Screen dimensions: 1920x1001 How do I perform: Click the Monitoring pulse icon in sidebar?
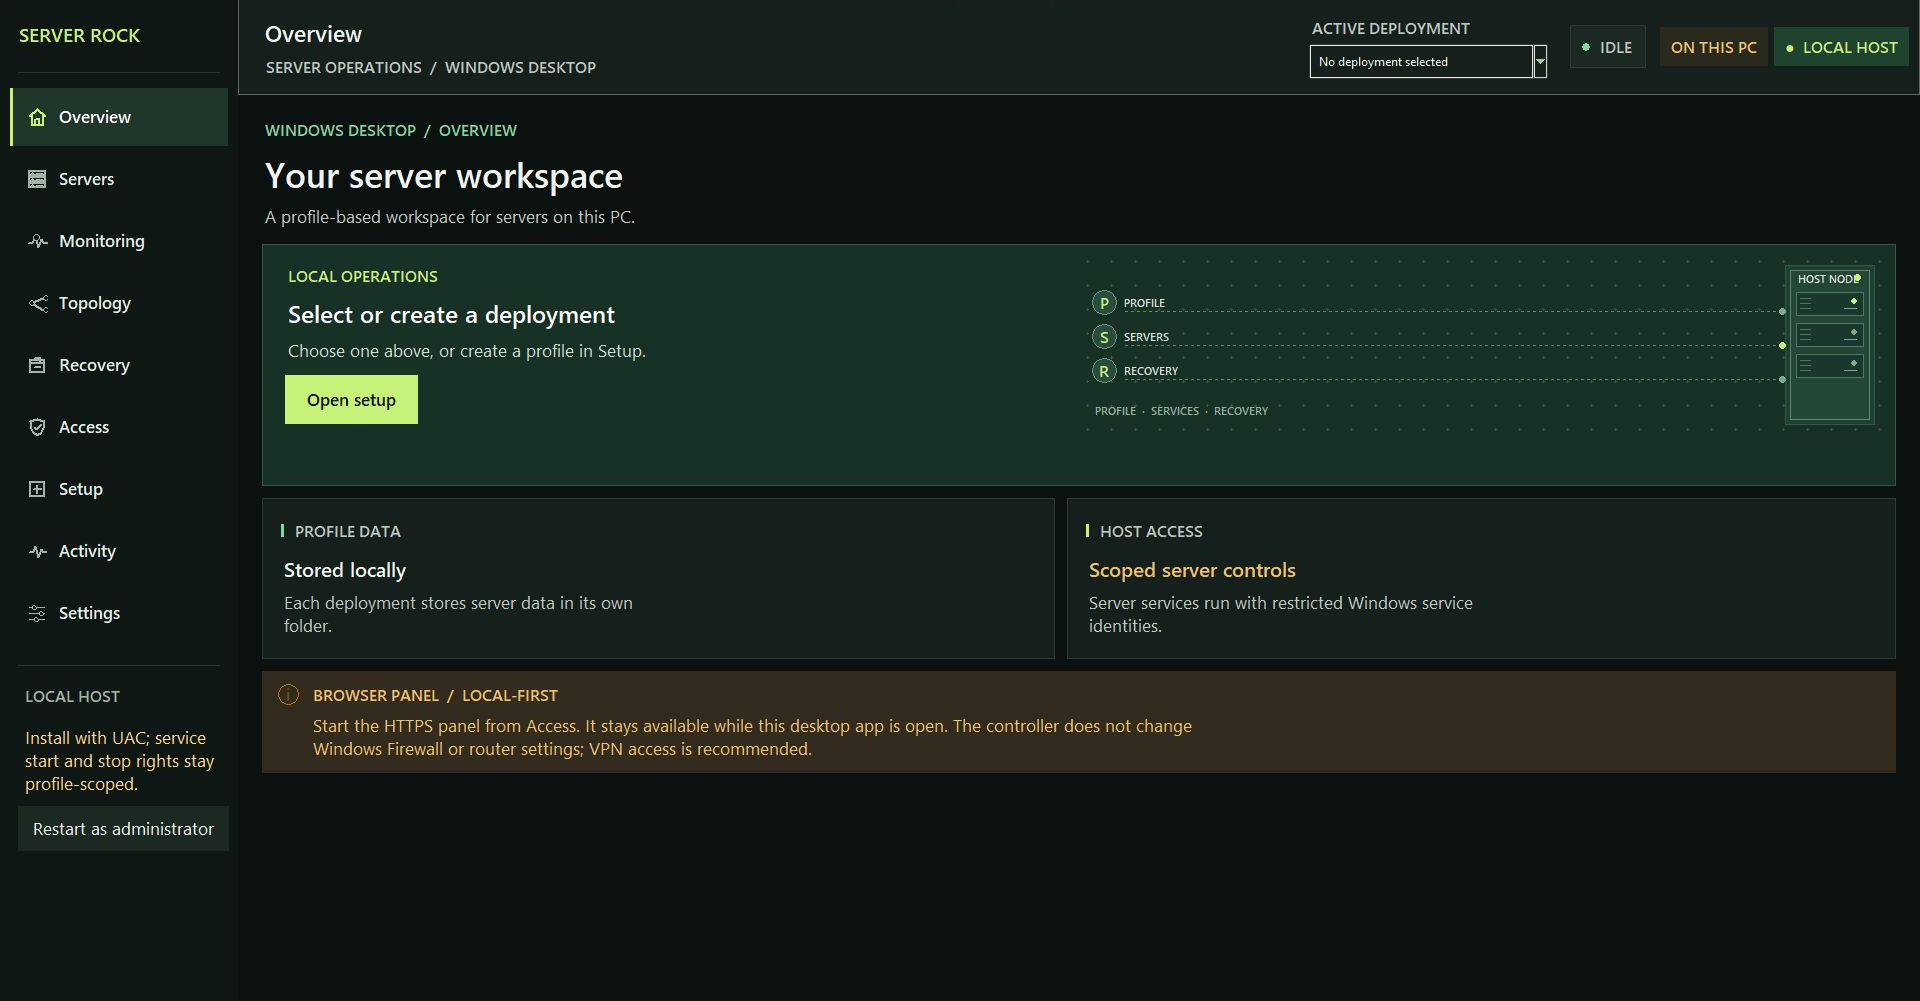click(37, 241)
